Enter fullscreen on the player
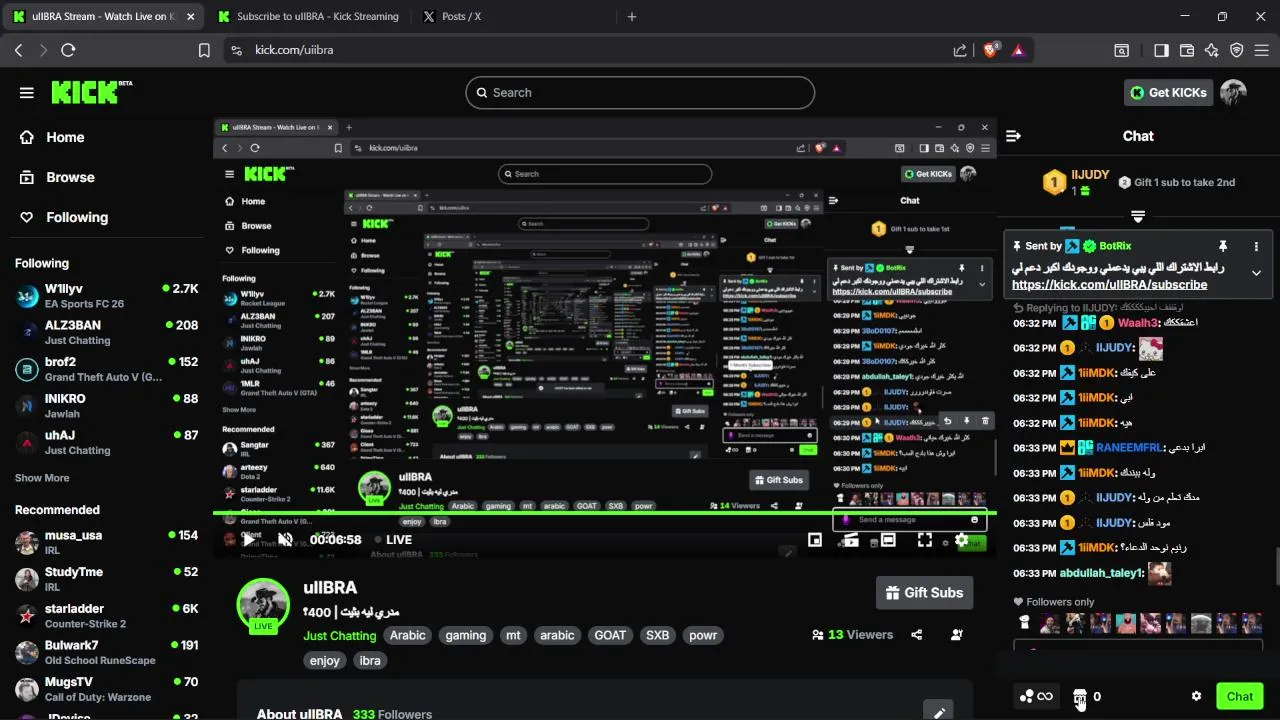 925,540
